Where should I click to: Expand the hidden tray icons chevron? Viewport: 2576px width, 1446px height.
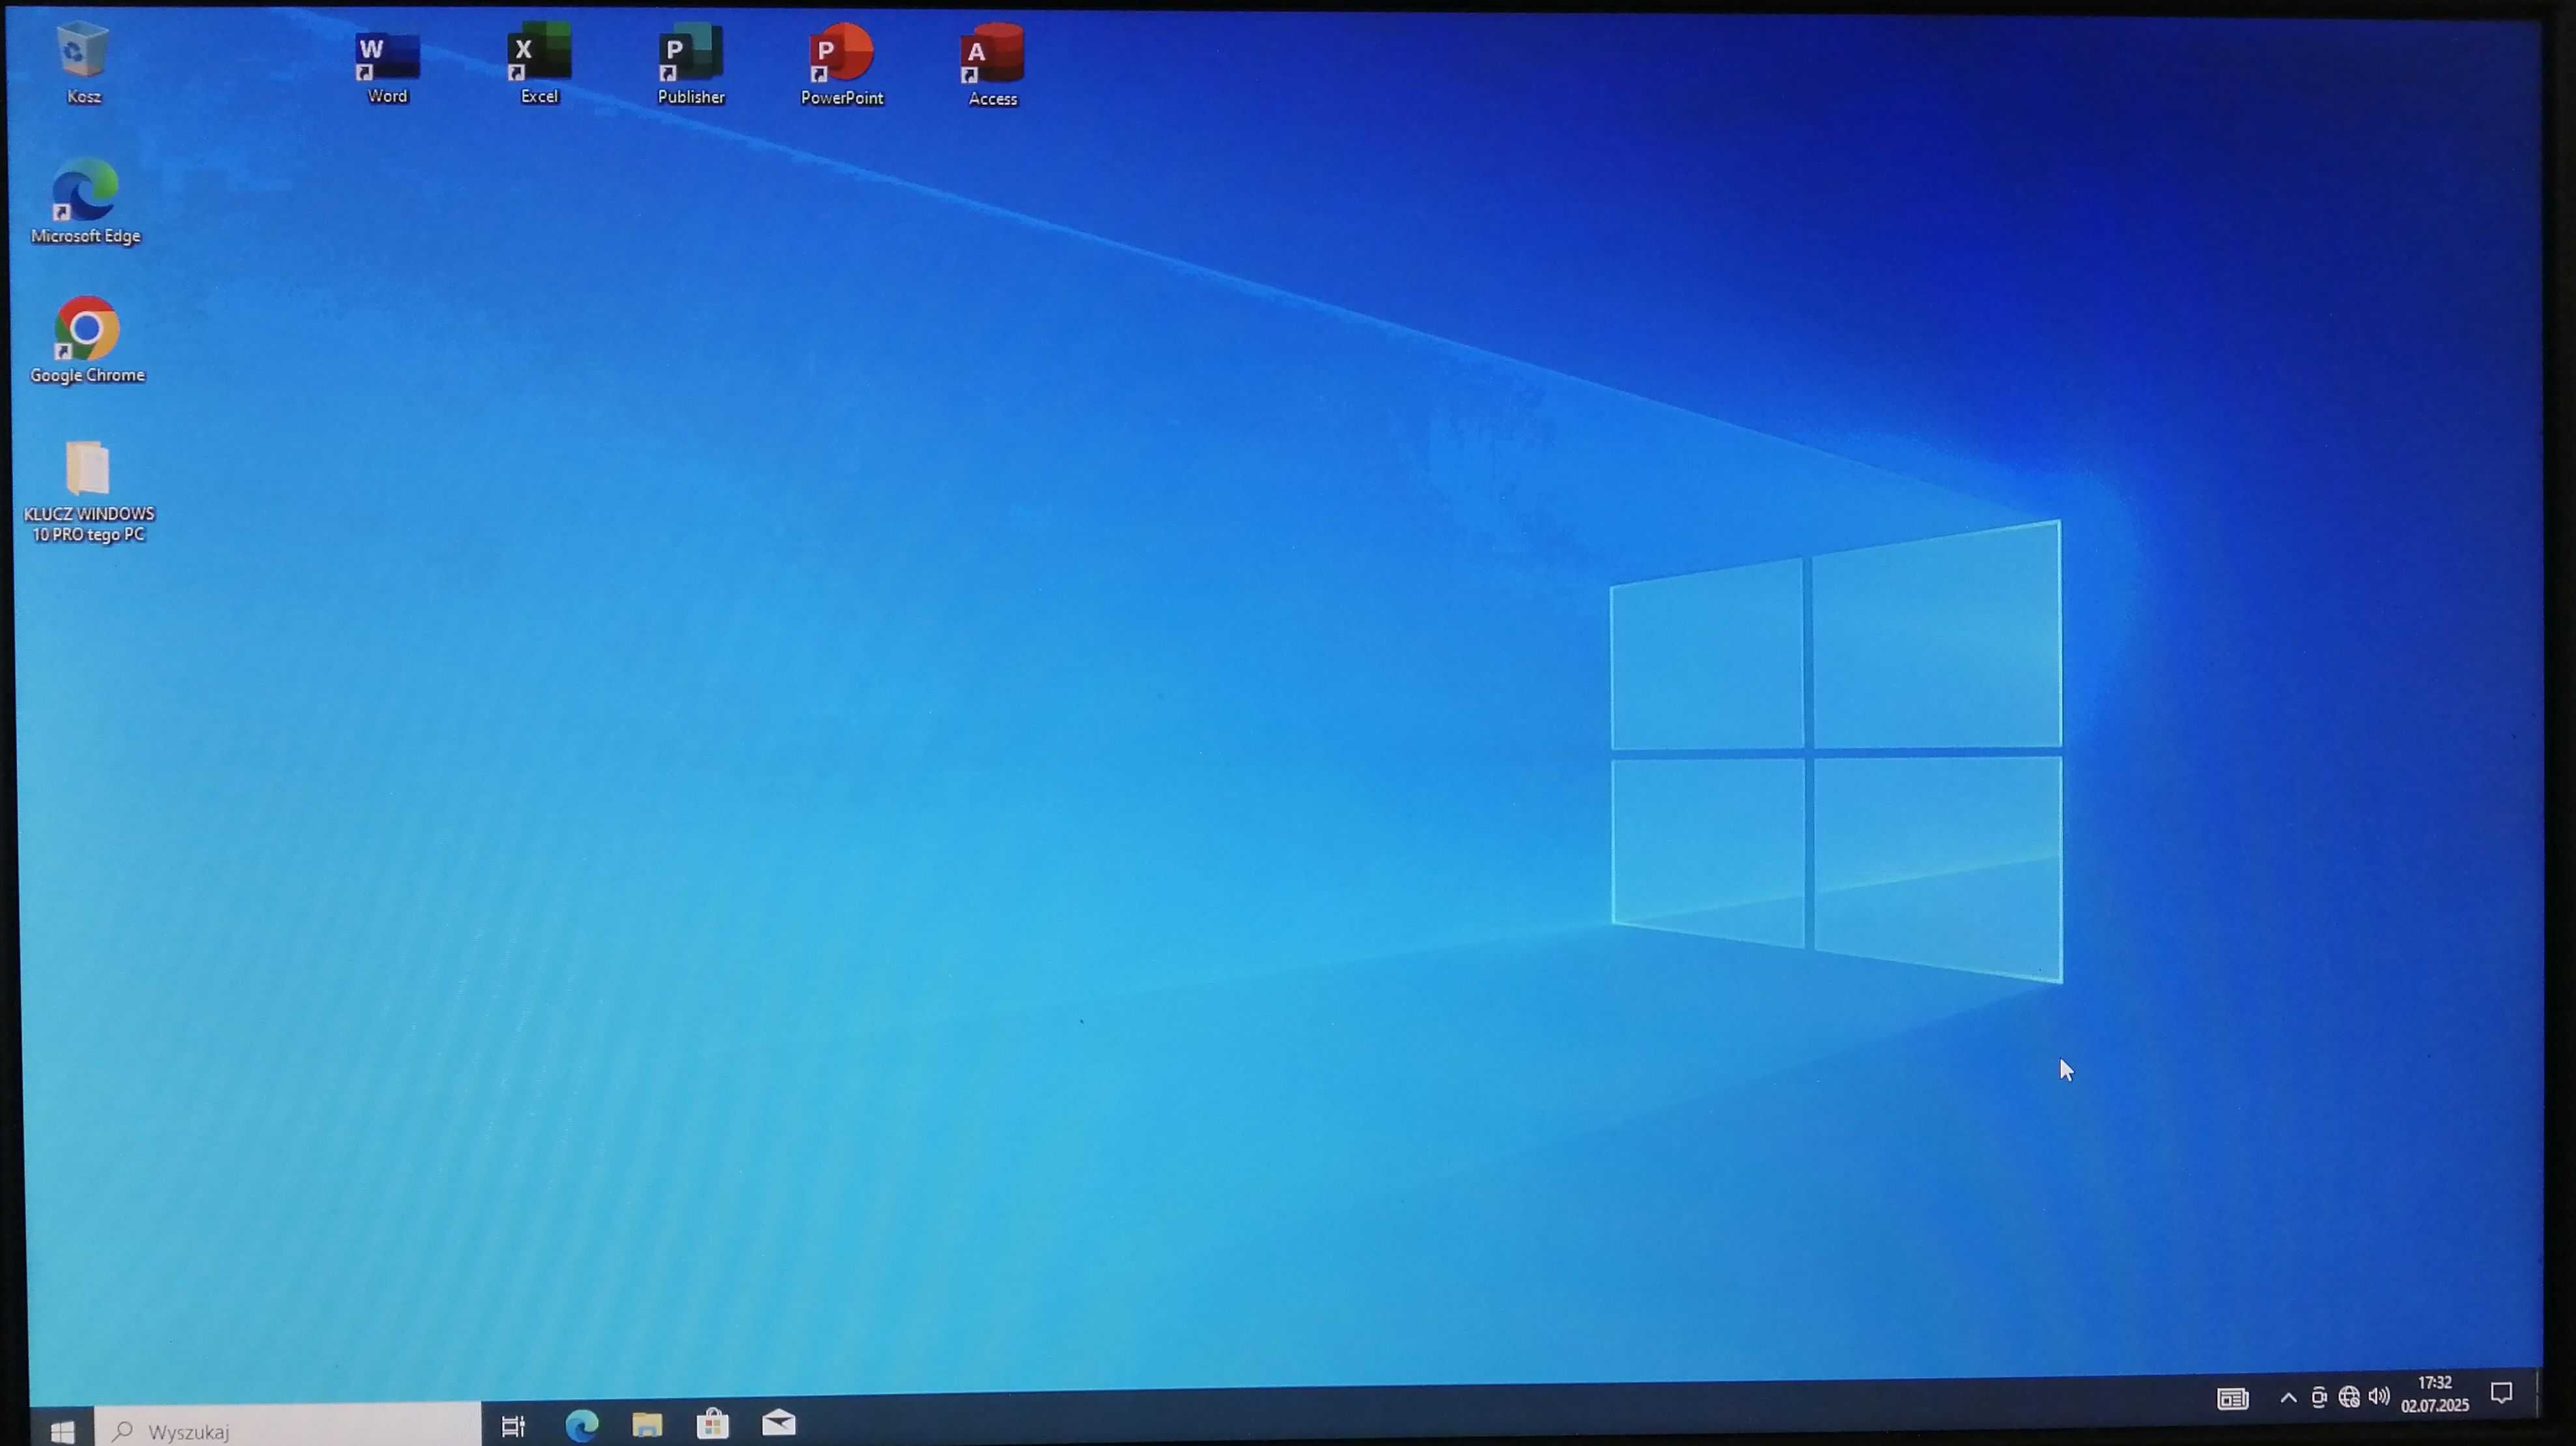pyautogui.click(x=2288, y=1398)
